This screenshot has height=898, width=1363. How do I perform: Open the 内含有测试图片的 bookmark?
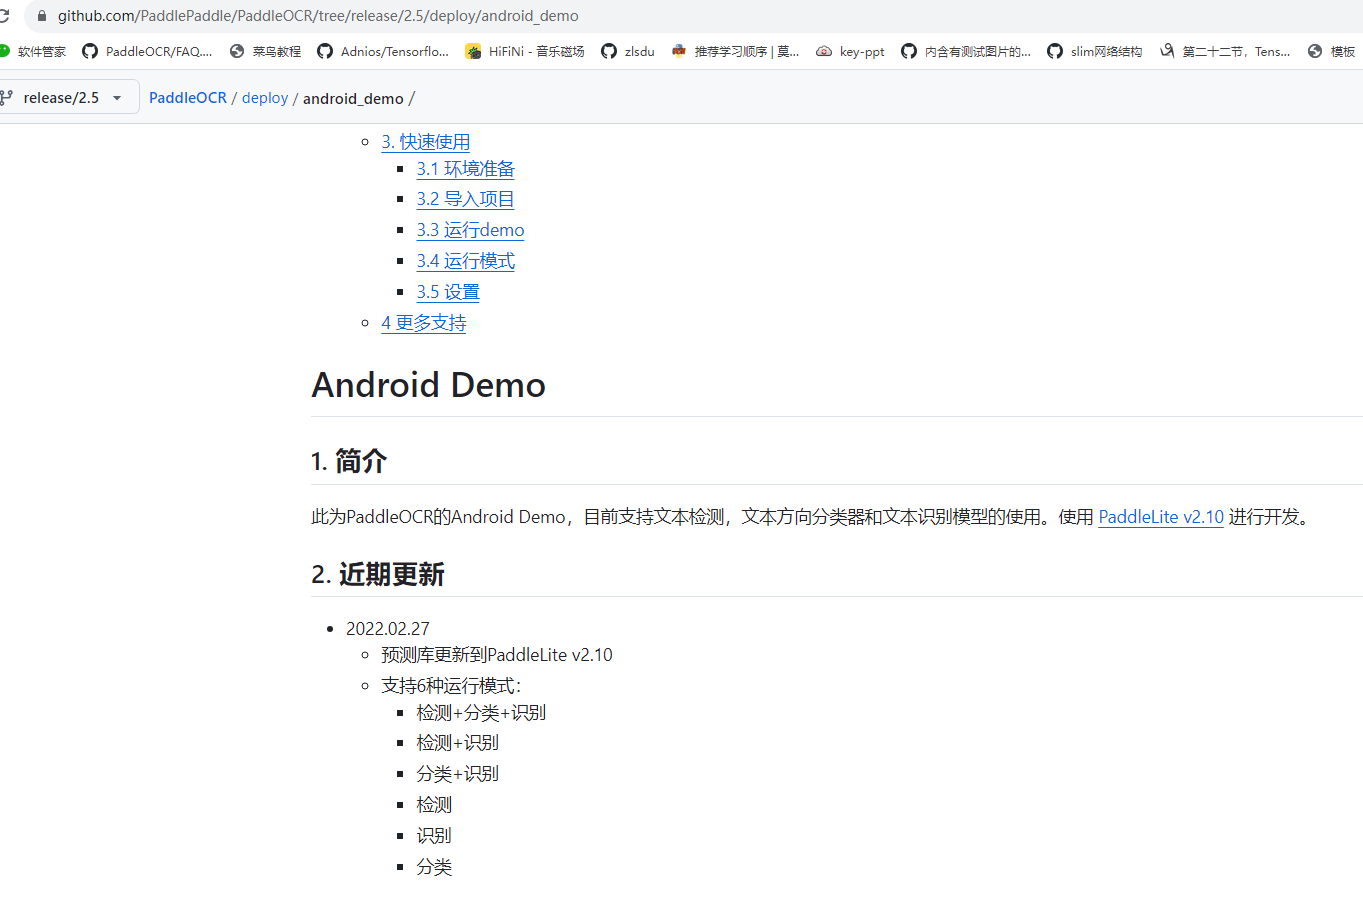tap(966, 51)
